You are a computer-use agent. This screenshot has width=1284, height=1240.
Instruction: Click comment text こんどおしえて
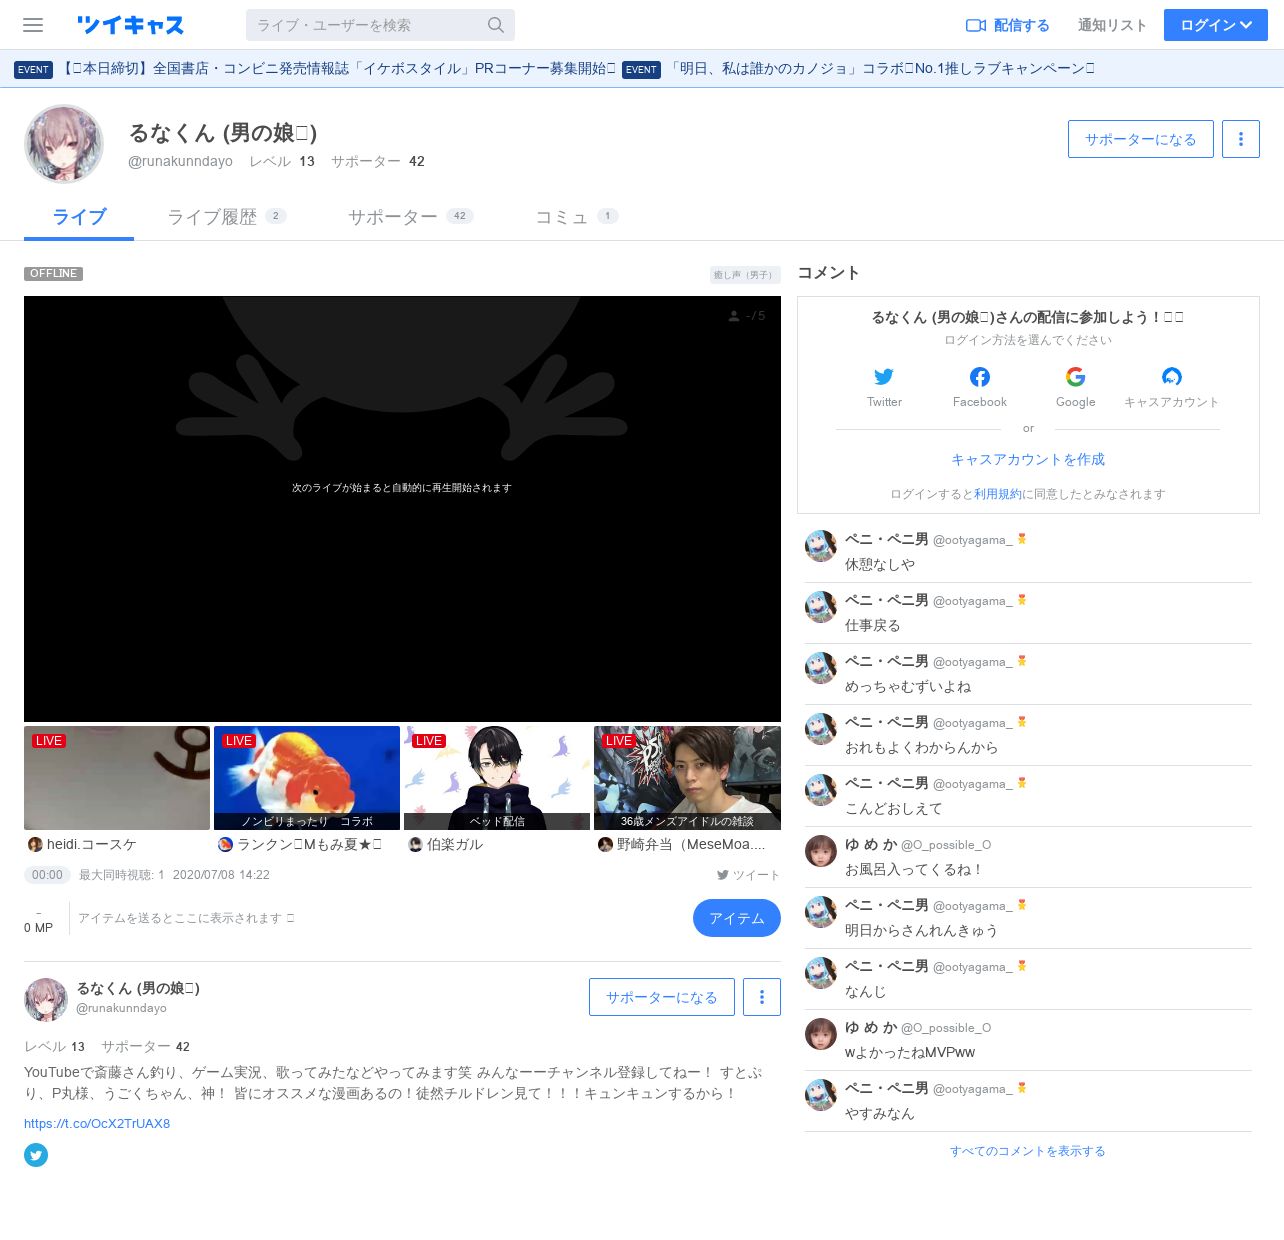(x=893, y=808)
